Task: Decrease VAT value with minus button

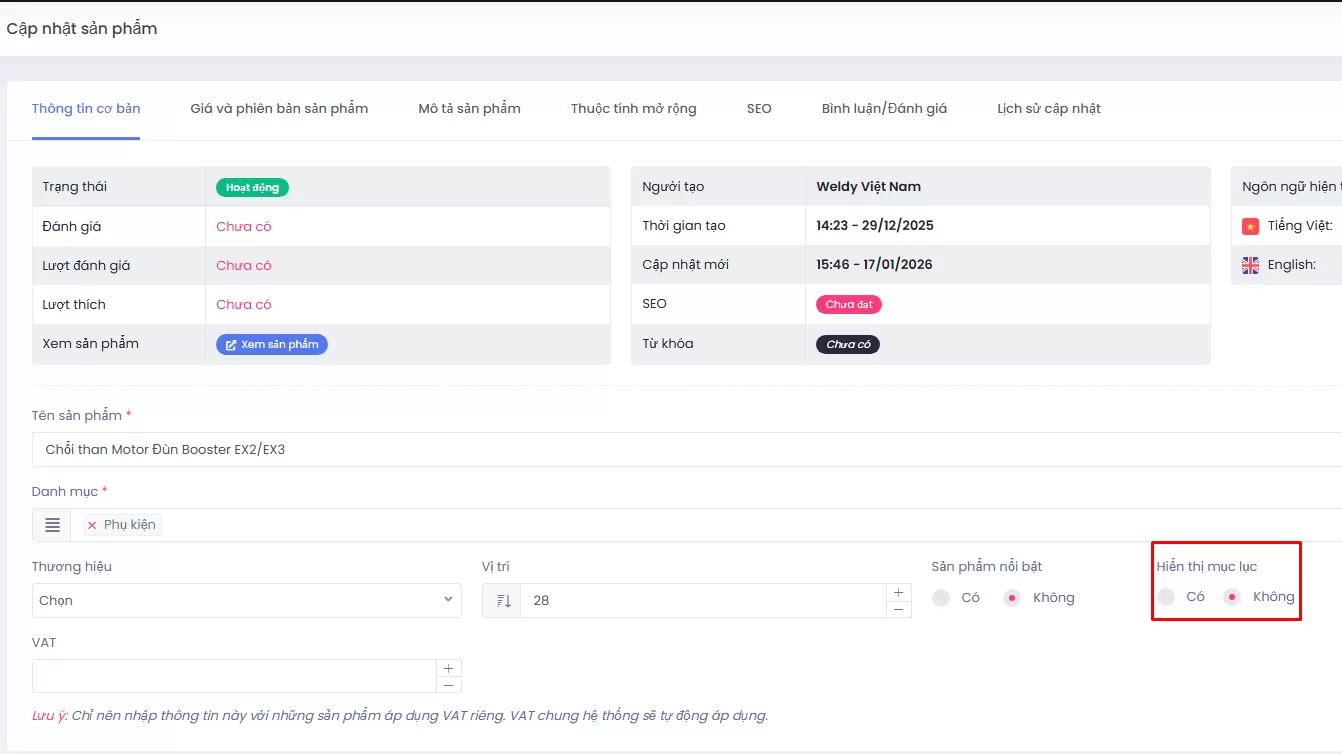Action: click(448, 685)
